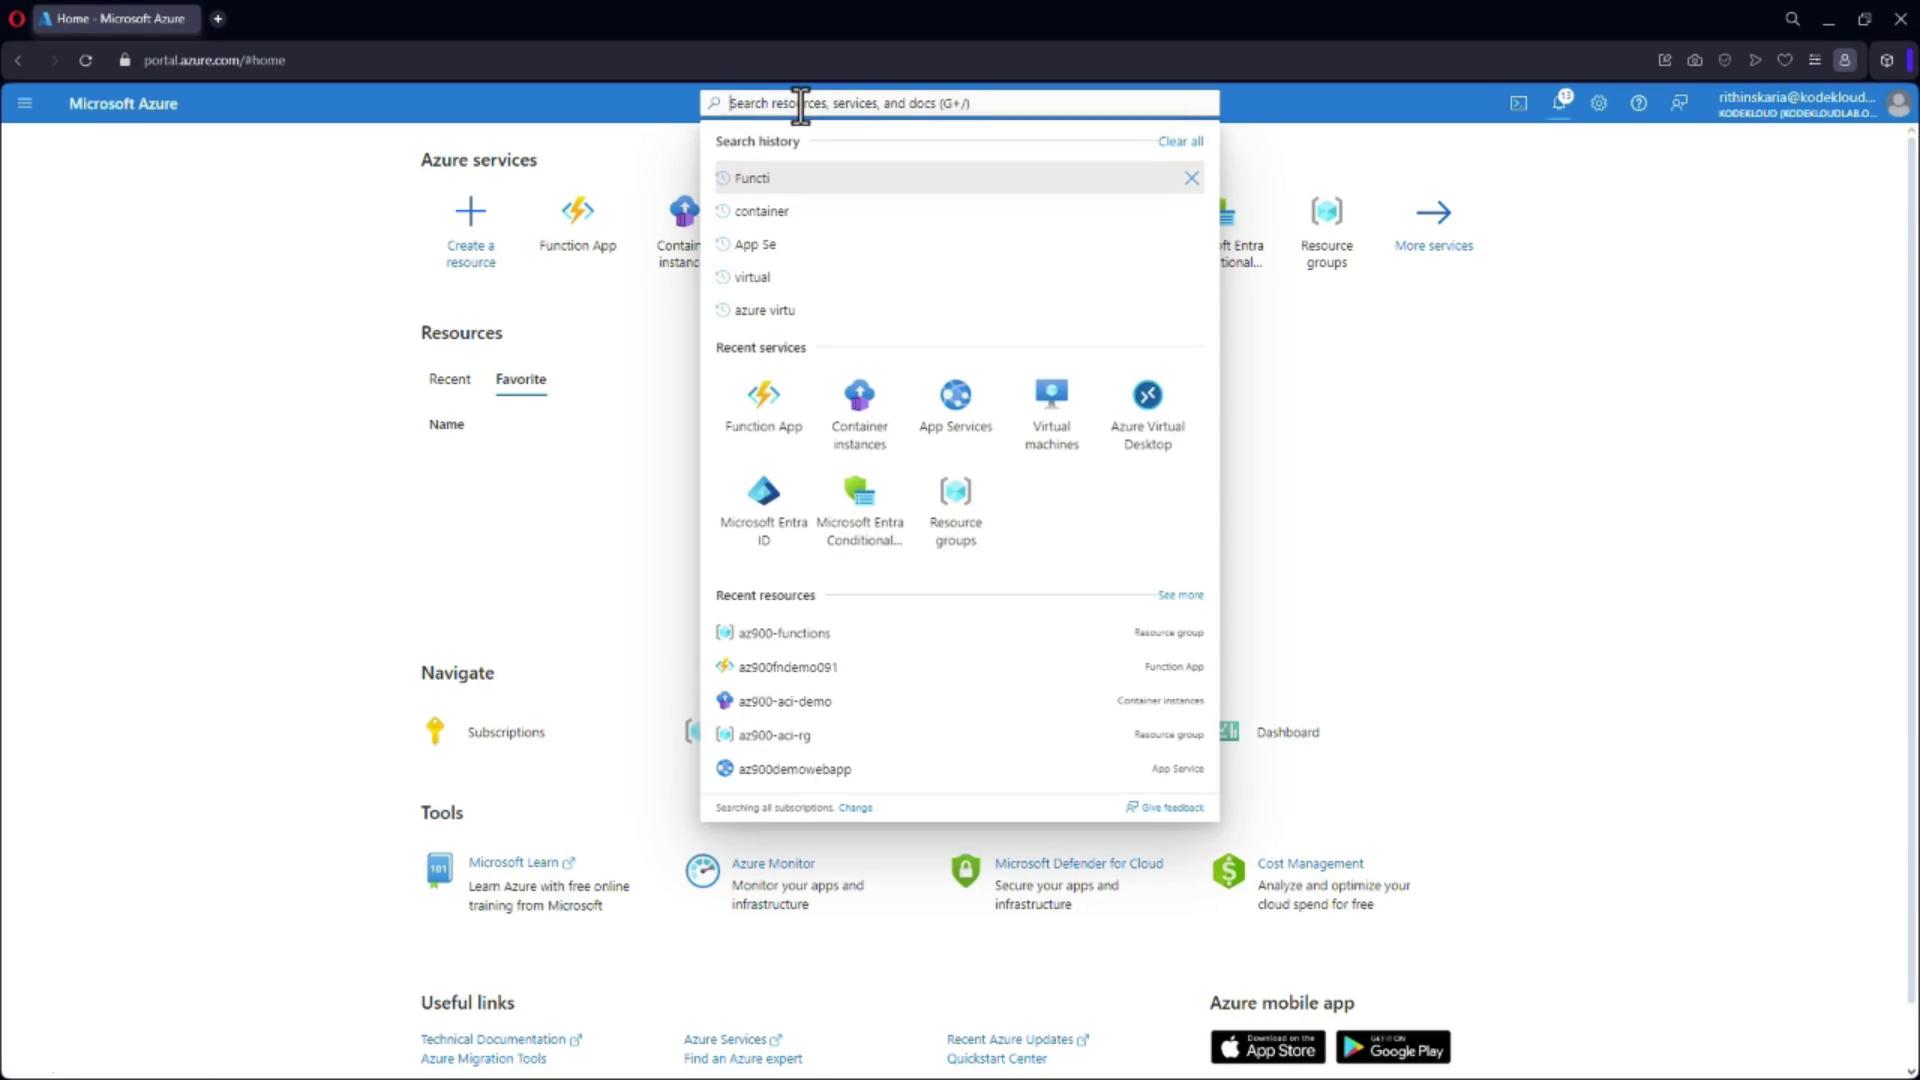Open notifications bell icon

[x=1559, y=103]
